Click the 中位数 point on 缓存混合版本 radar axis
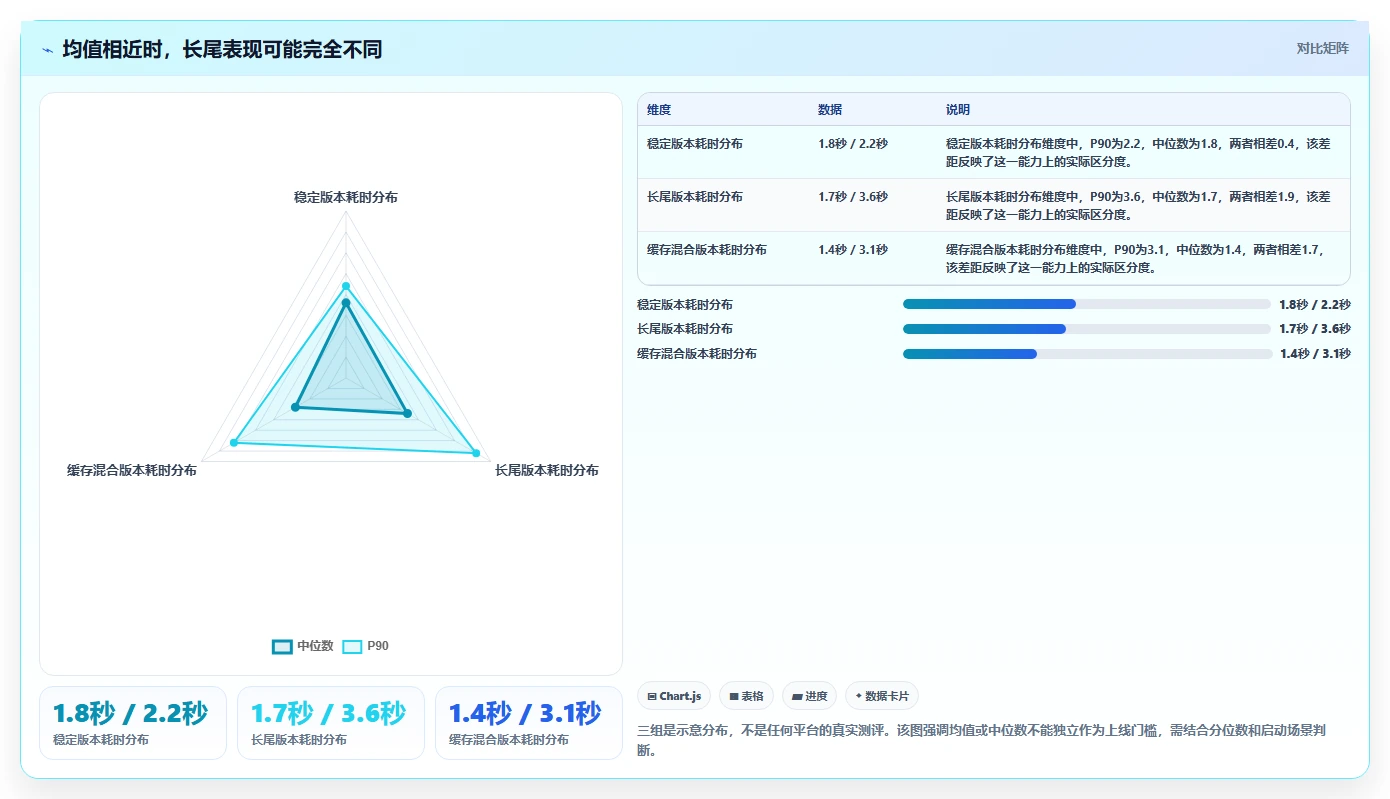 (295, 407)
